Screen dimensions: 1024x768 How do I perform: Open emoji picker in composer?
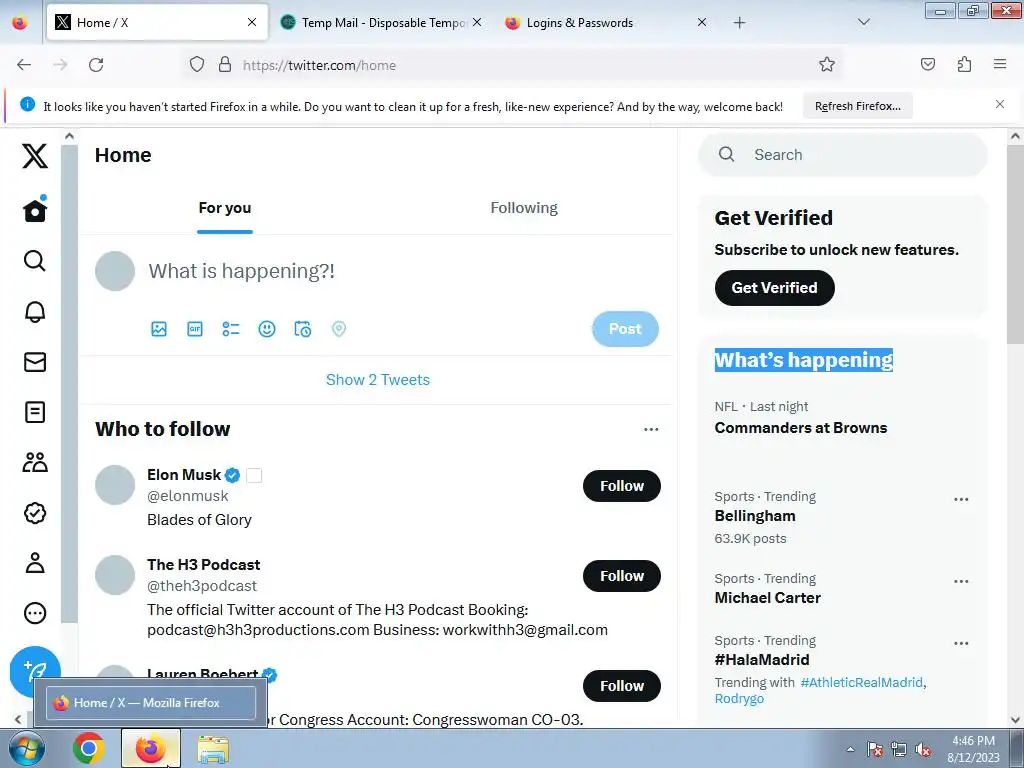[x=266, y=328]
